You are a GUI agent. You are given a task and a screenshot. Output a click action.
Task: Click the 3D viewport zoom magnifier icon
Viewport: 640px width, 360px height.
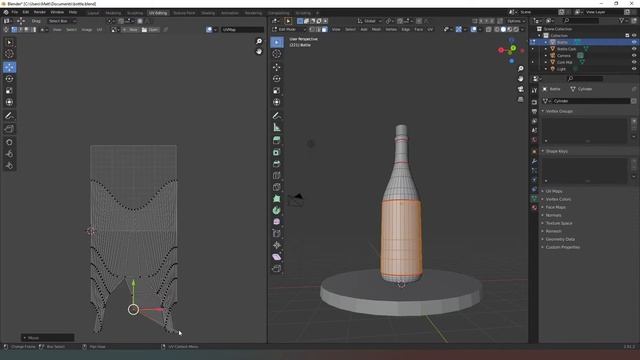pos(520,69)
